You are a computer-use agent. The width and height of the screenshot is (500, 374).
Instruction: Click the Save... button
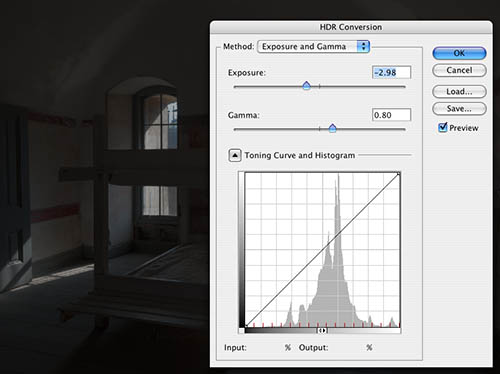pyautogui.click(x=459, y=109)
